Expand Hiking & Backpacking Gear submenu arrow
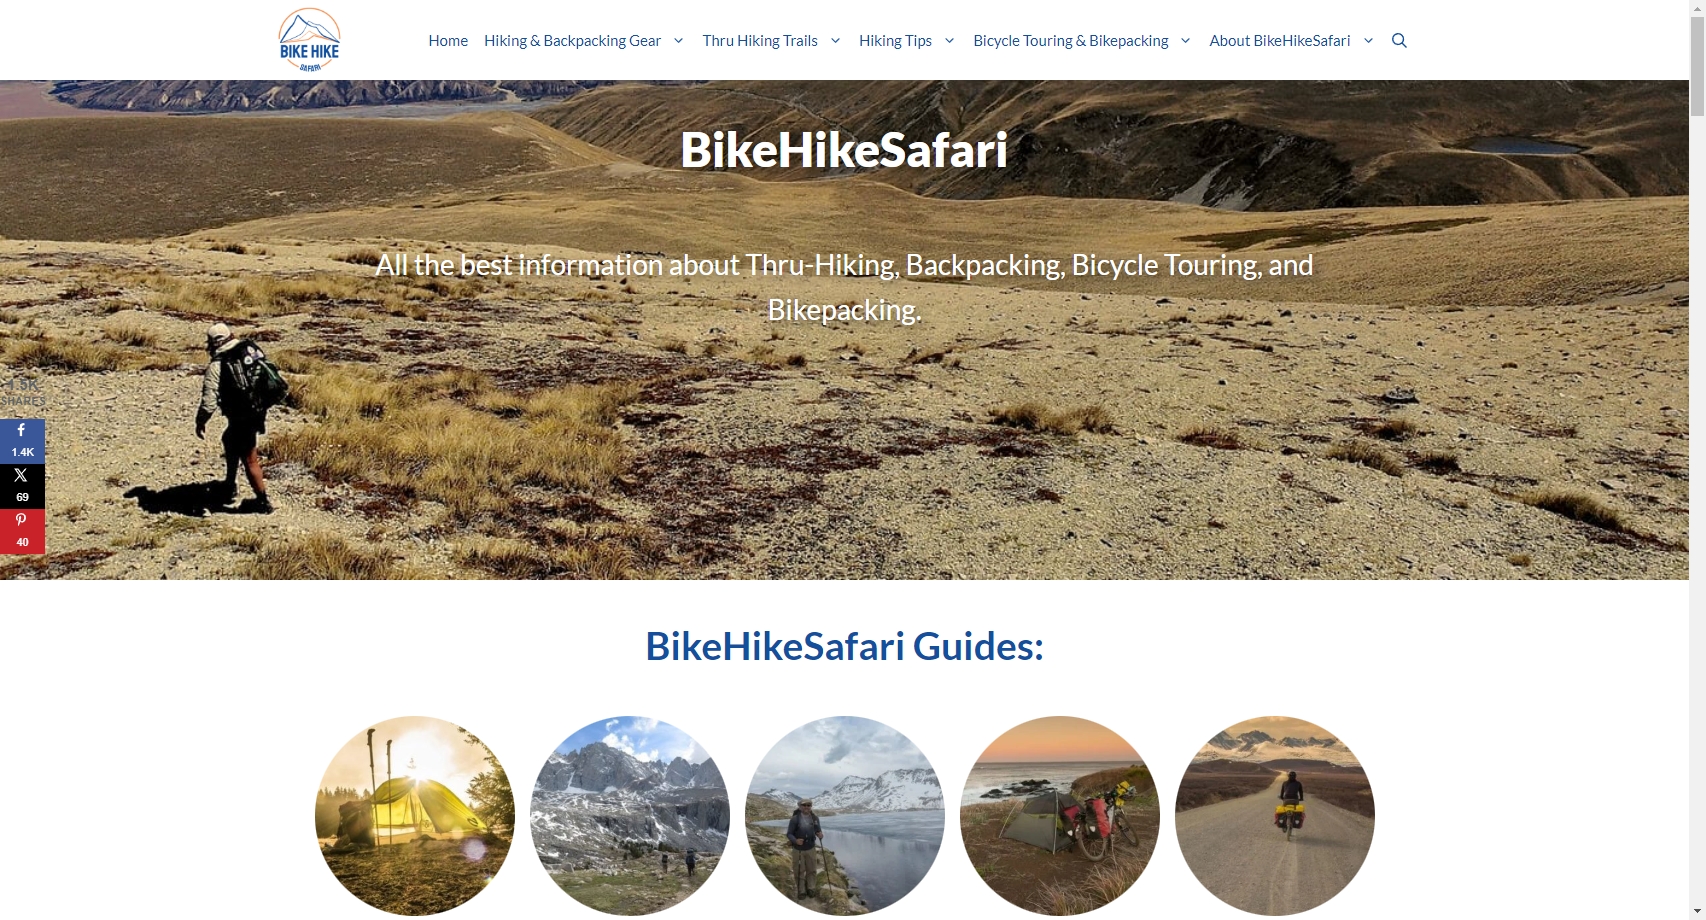 (678, 41)
